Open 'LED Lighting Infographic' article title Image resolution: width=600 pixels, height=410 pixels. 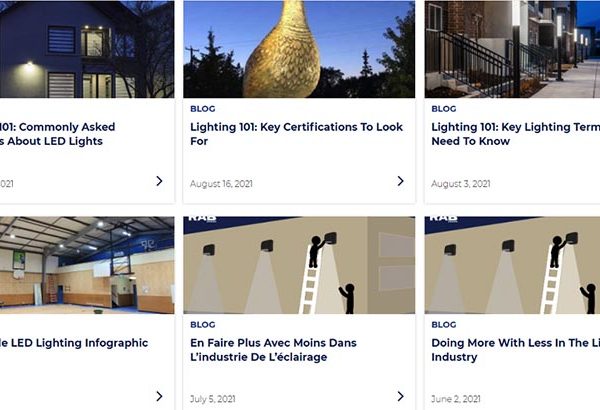[74, 343]
